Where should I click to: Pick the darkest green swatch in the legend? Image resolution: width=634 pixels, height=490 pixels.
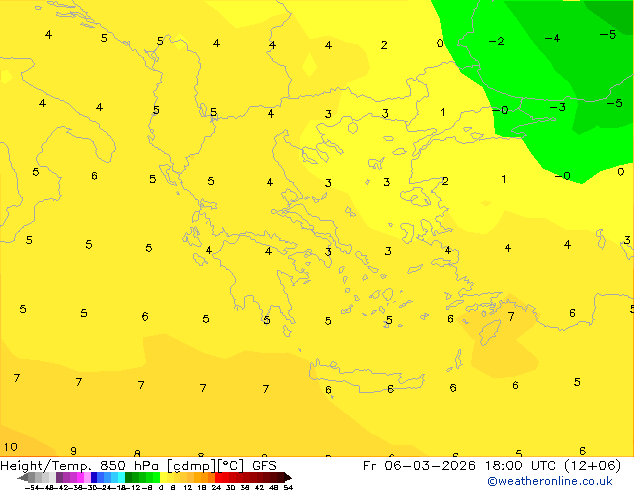click(x=128, y=477)
